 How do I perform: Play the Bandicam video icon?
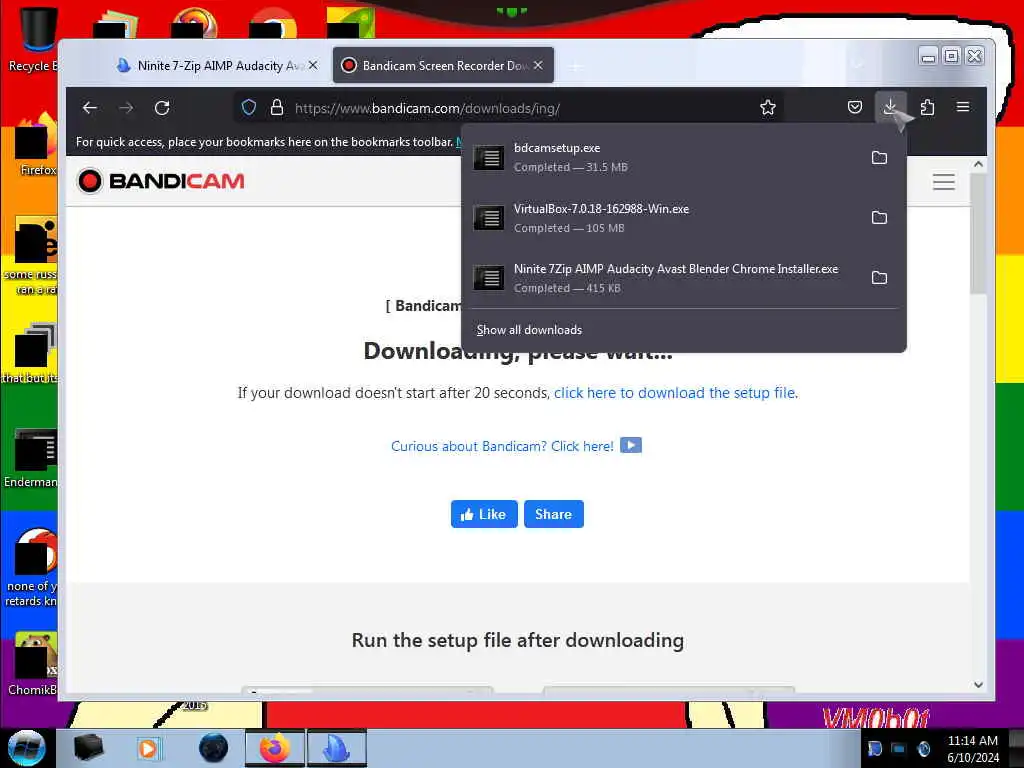tap(631, 445)
